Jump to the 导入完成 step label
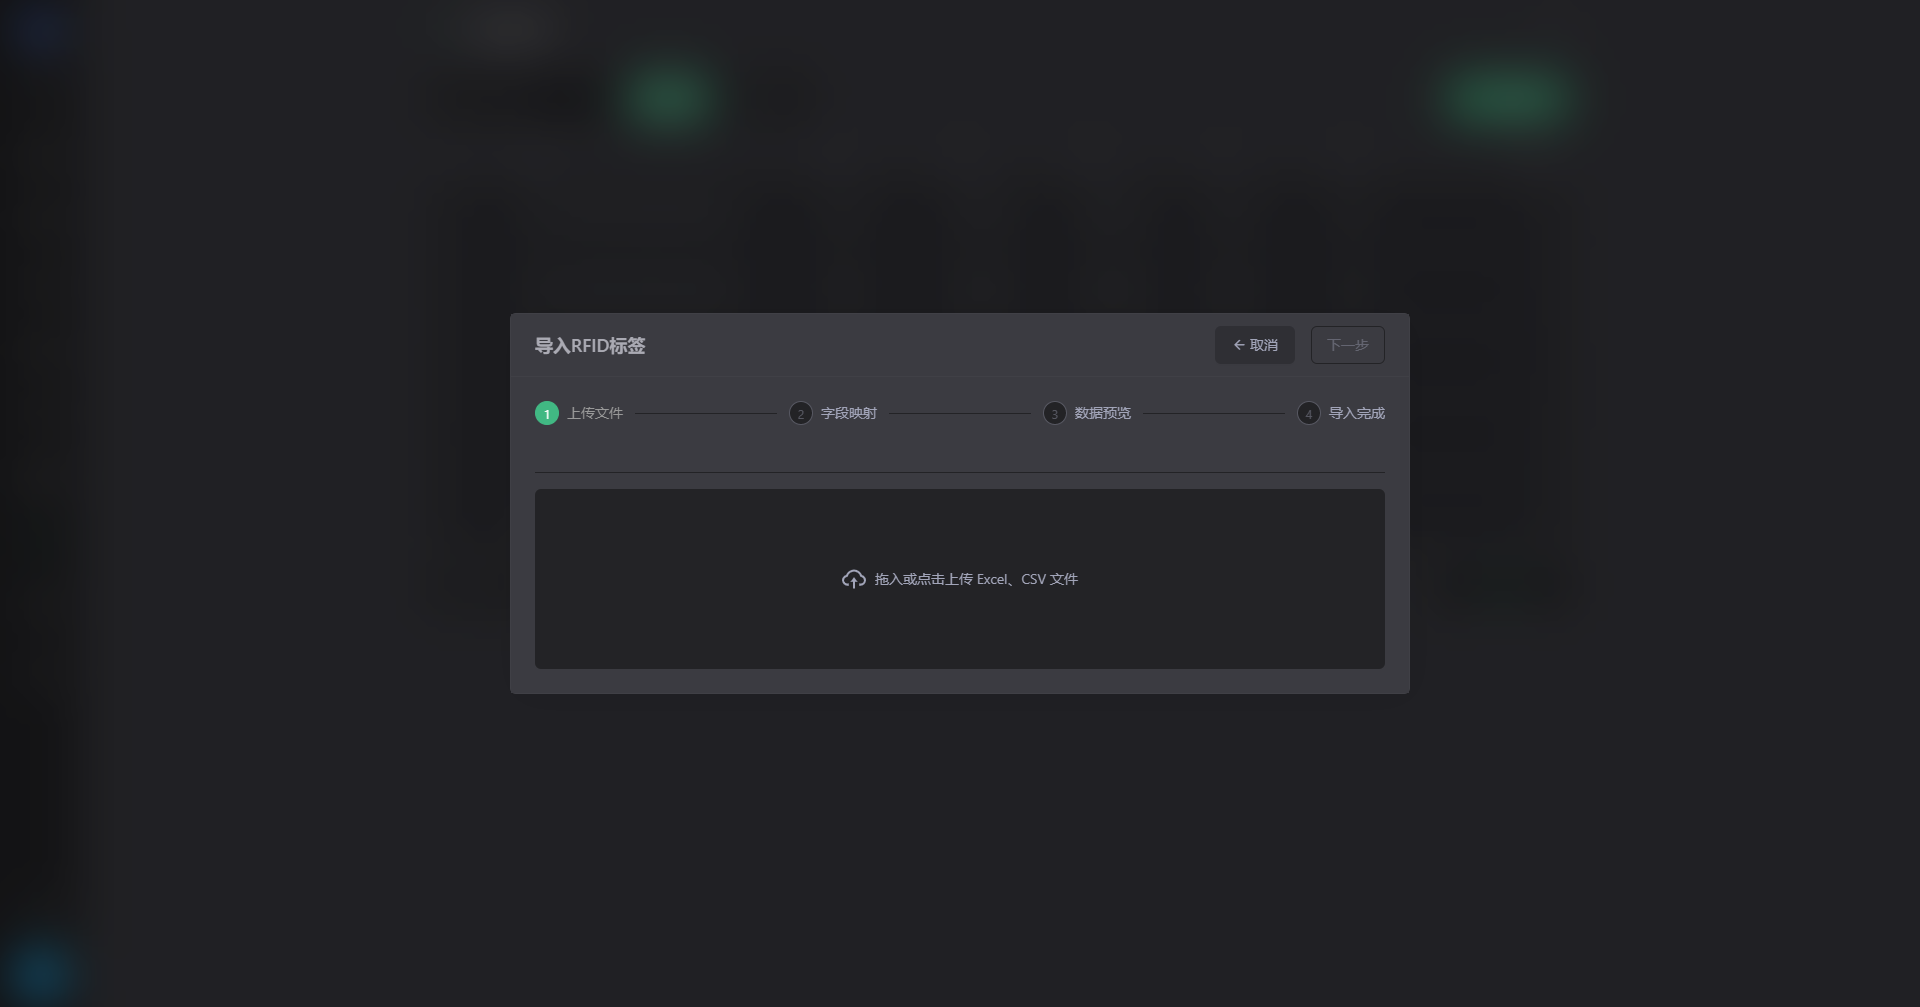Image resolution: width=1920 pixels, height=1007 pixels. tap(1357, 413)
